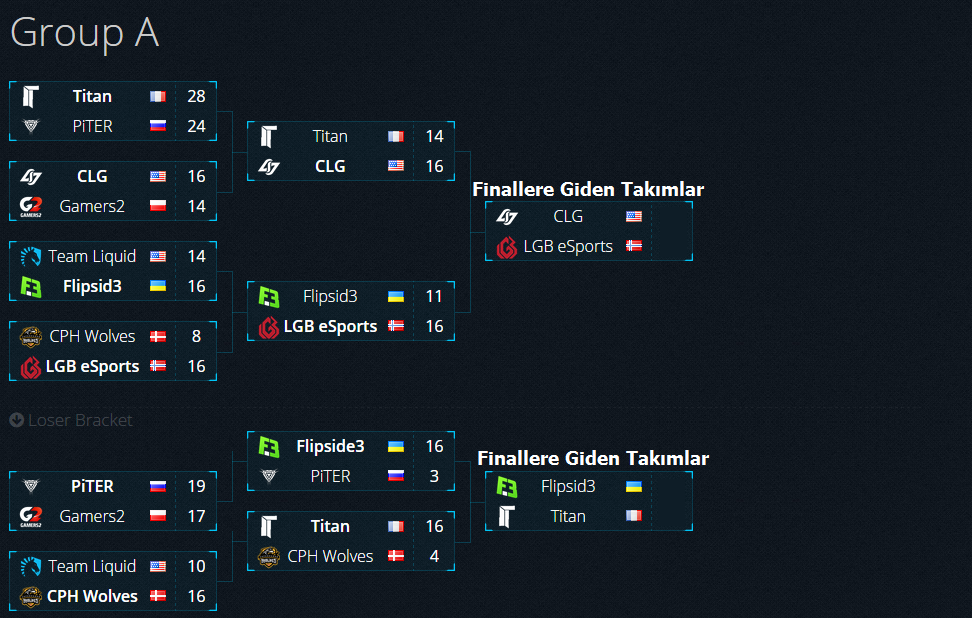Viewport: 972px width, 618px height.
Task: Select CLG team name in Titan semifinal
Action: coord(330,167)
